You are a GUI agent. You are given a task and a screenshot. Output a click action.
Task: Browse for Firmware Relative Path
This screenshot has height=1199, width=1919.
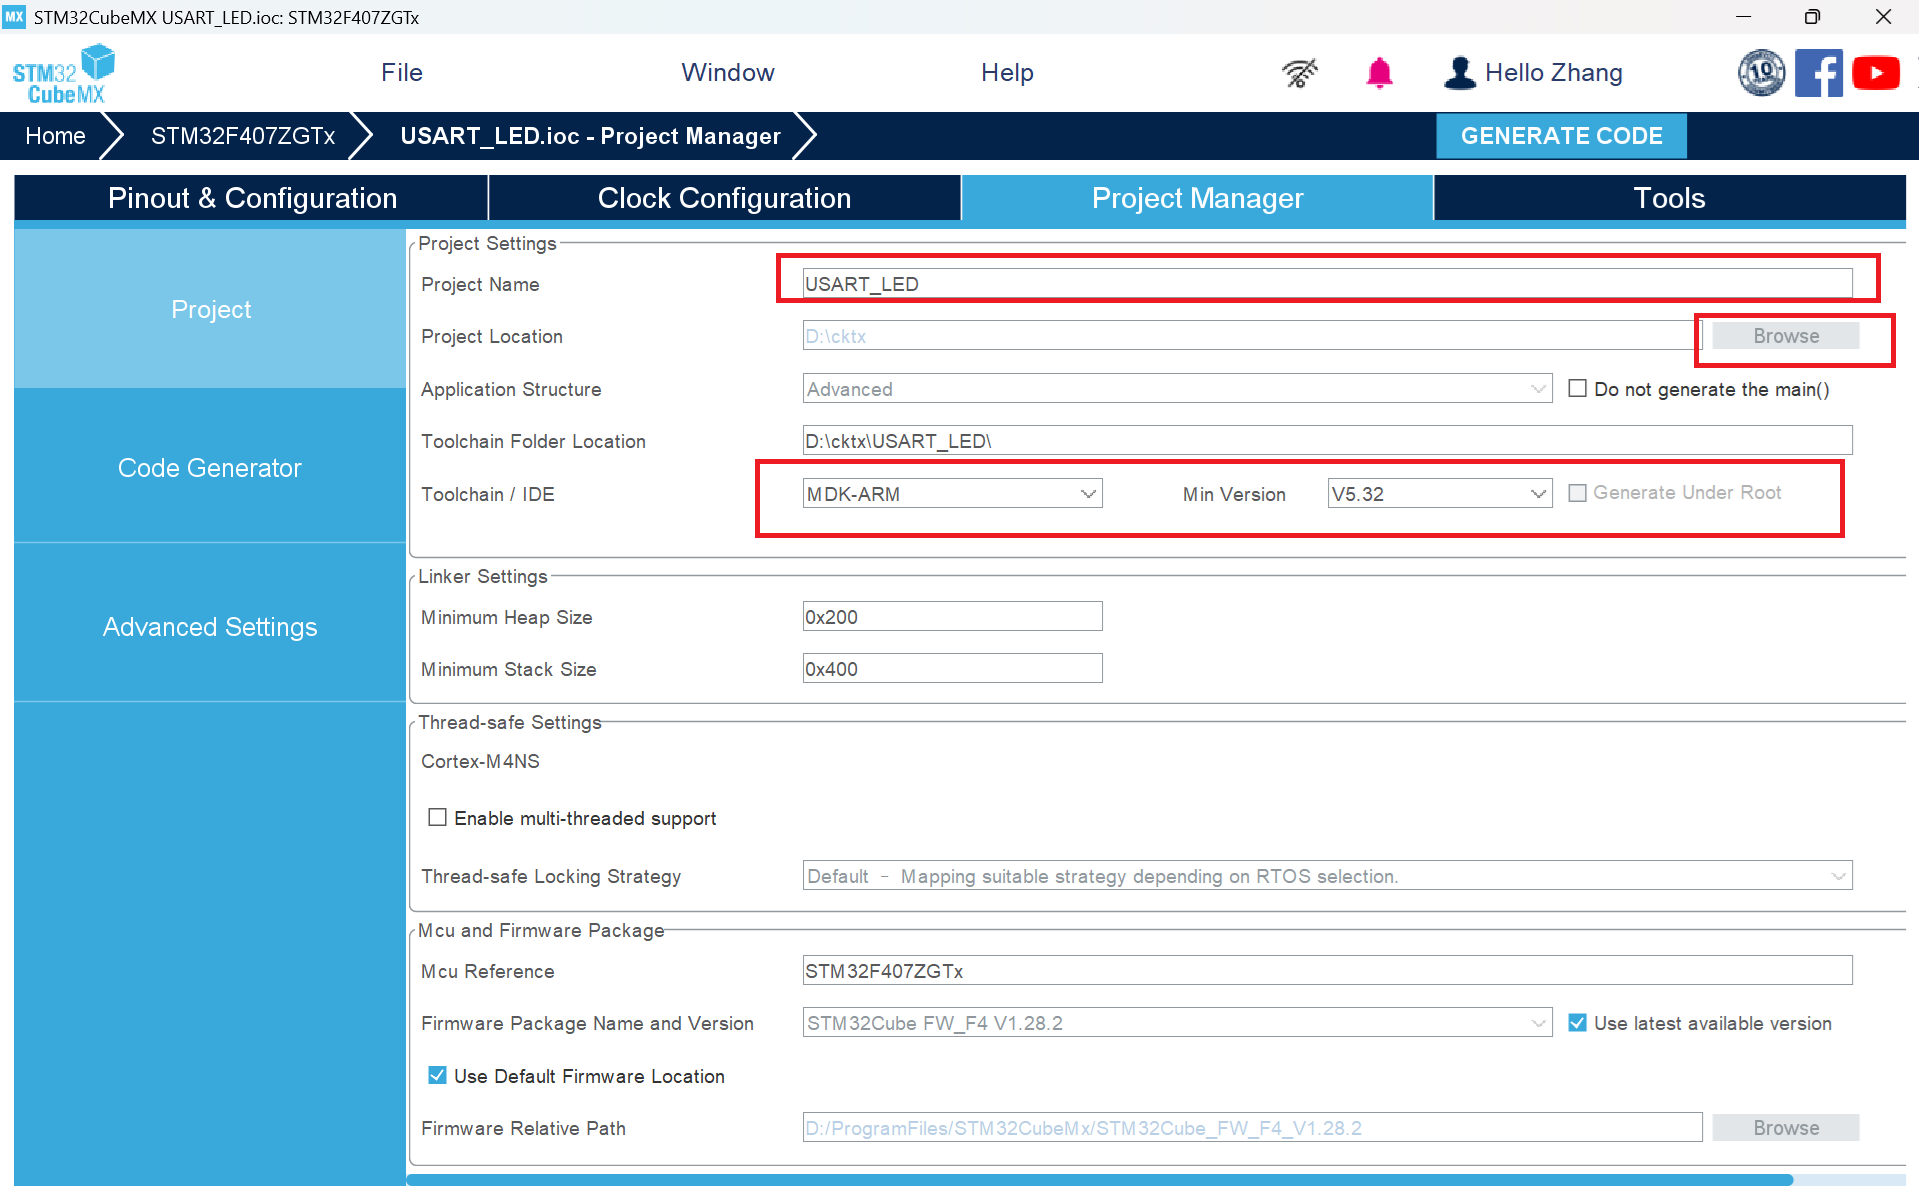pyautogui.click(x=1785, y=1128)
